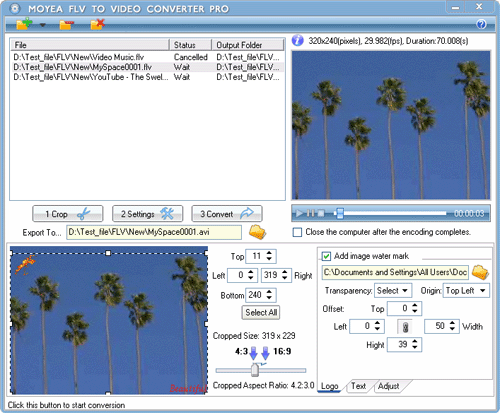
Task: Click the File column header
Action: (90, 45)
